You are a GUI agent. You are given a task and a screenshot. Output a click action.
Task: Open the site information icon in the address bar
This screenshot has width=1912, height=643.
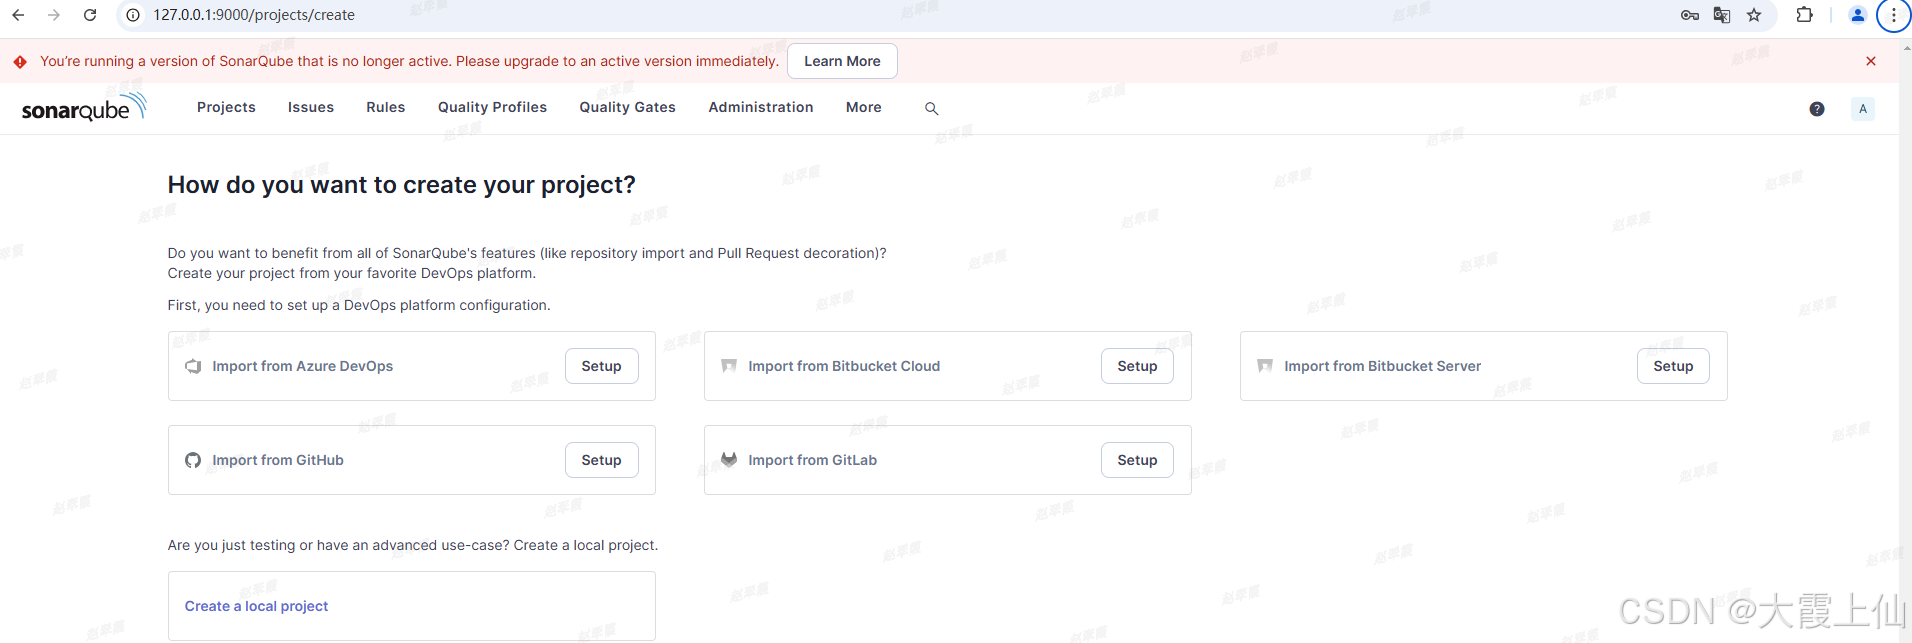133,15
